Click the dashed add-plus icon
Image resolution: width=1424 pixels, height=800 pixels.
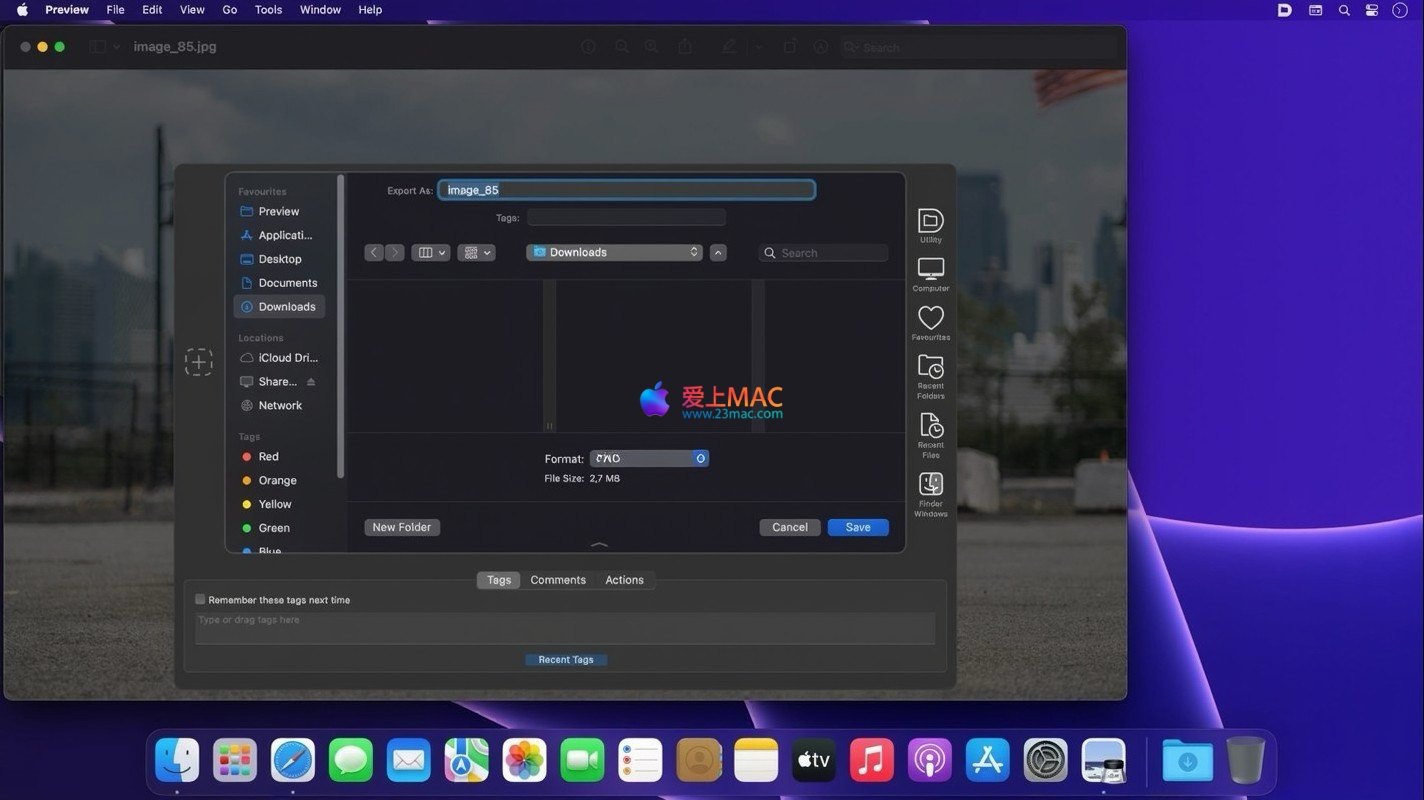click(199, 362)
